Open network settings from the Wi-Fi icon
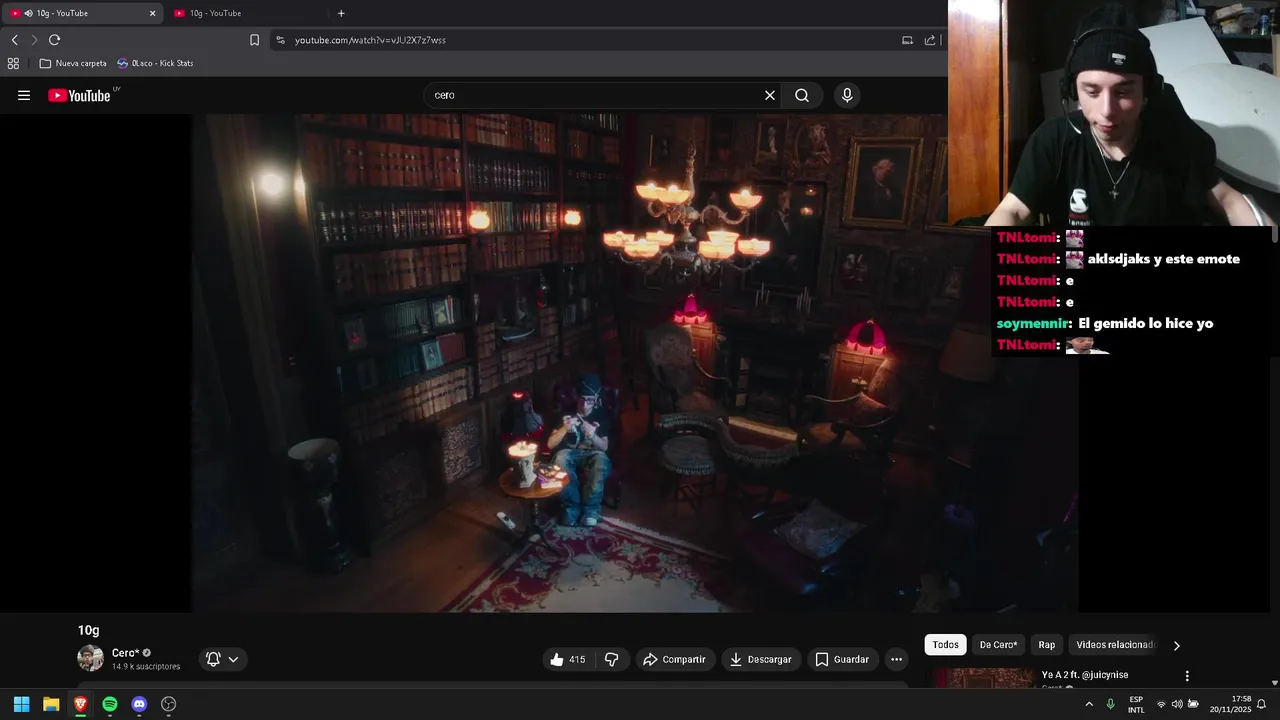Viewport: 1280px width, 720px height. click(1161, 704)
